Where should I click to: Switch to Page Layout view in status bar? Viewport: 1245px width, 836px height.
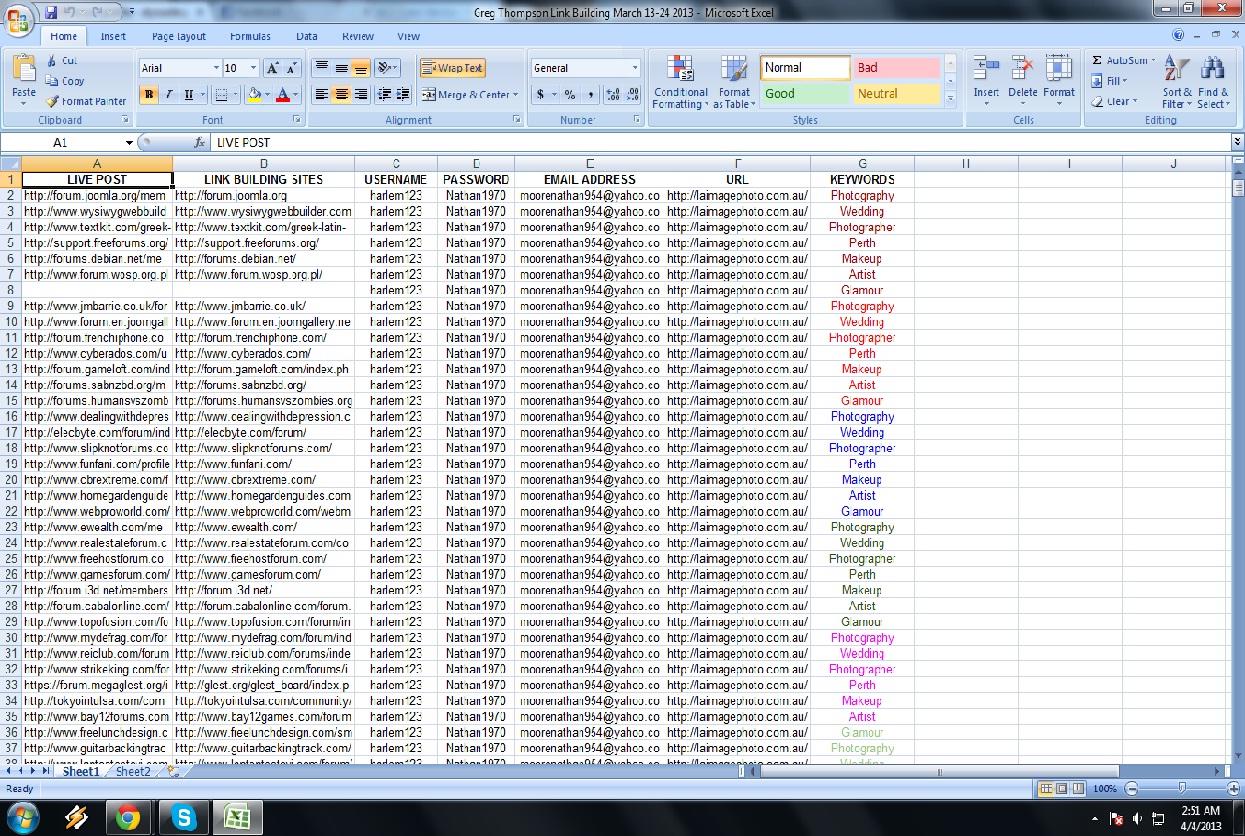[1063, 789]
